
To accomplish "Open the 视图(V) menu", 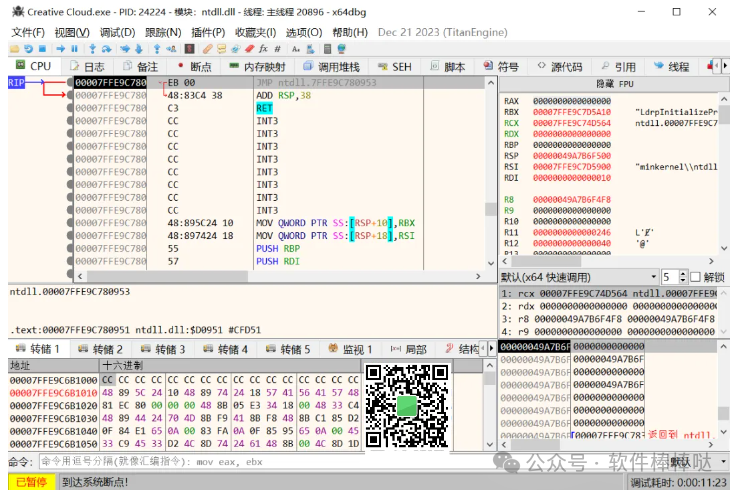I will pyautogui.click(x=72, y=32).
